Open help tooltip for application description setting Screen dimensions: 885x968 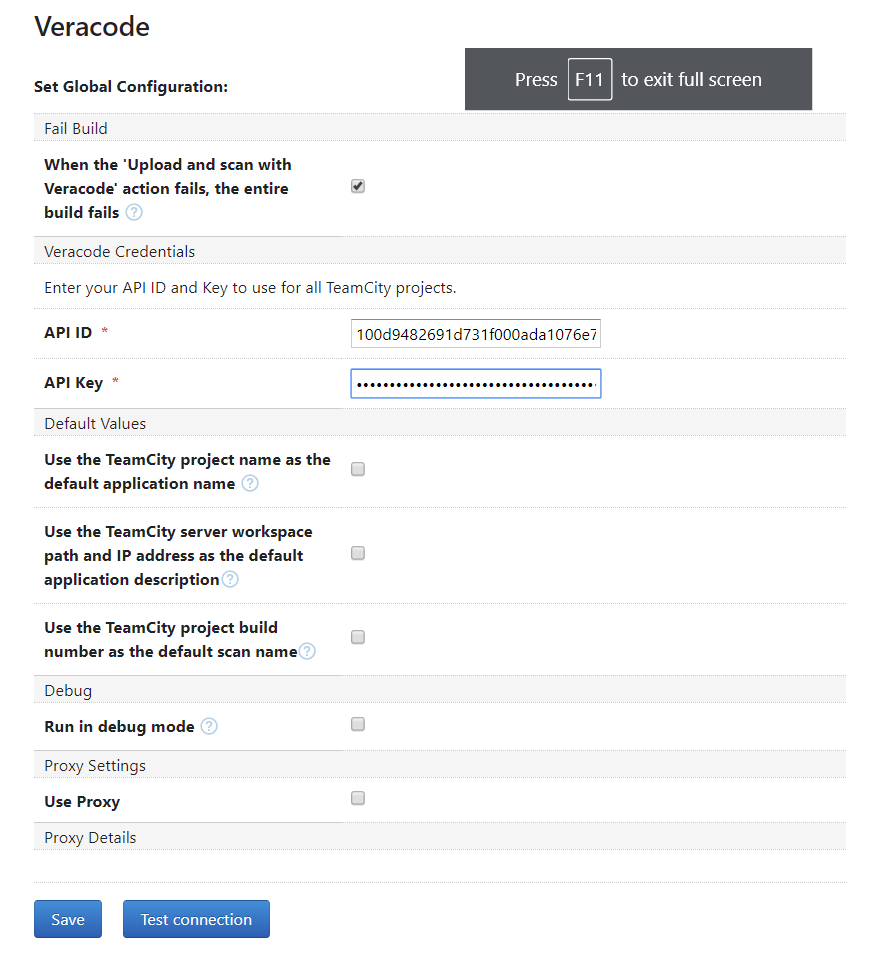[x=229, y=581]
